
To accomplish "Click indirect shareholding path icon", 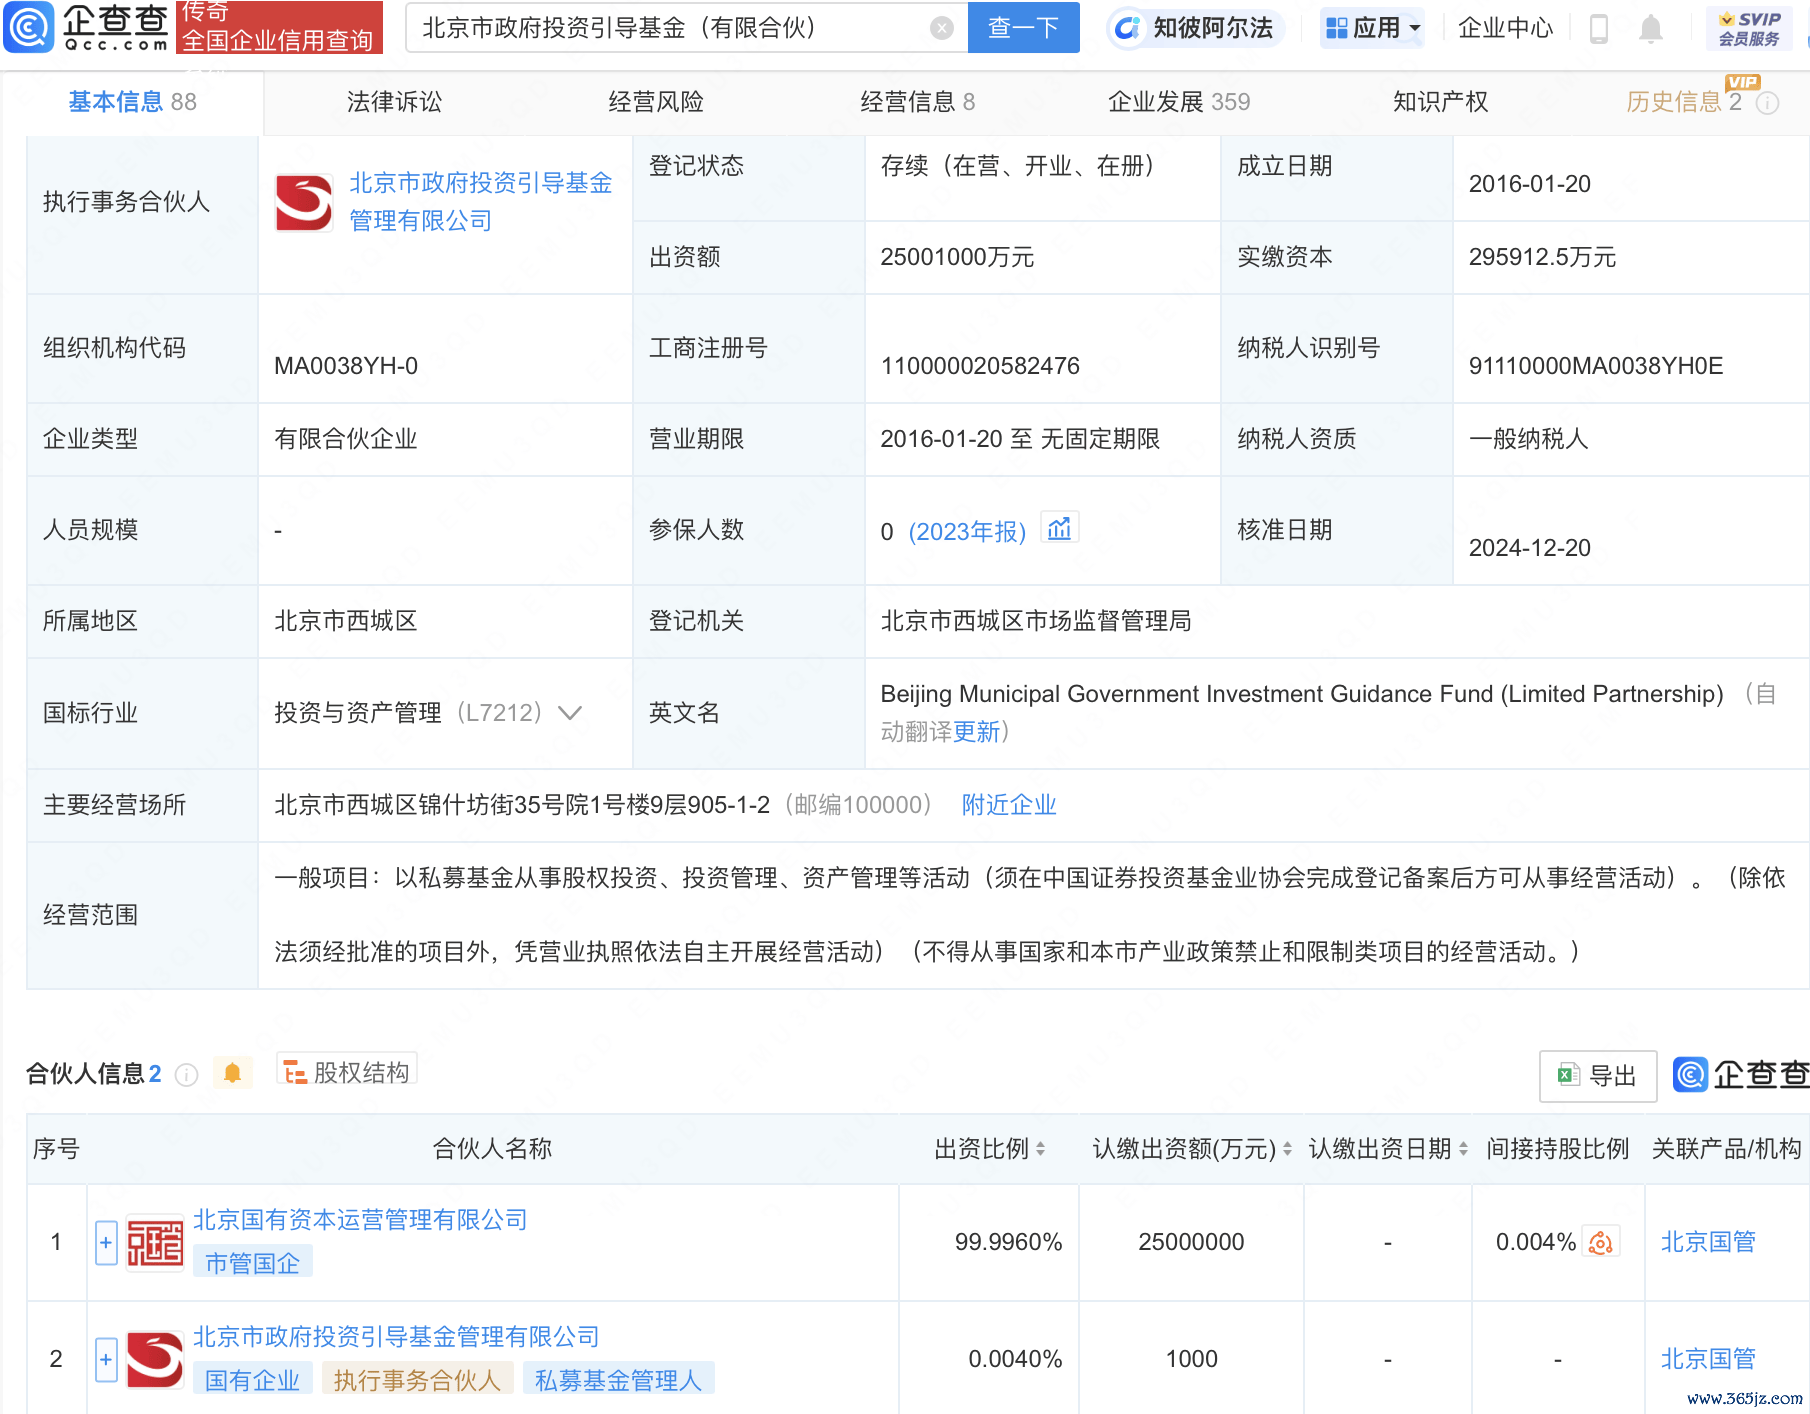I will click(x=1601, y=1243).
